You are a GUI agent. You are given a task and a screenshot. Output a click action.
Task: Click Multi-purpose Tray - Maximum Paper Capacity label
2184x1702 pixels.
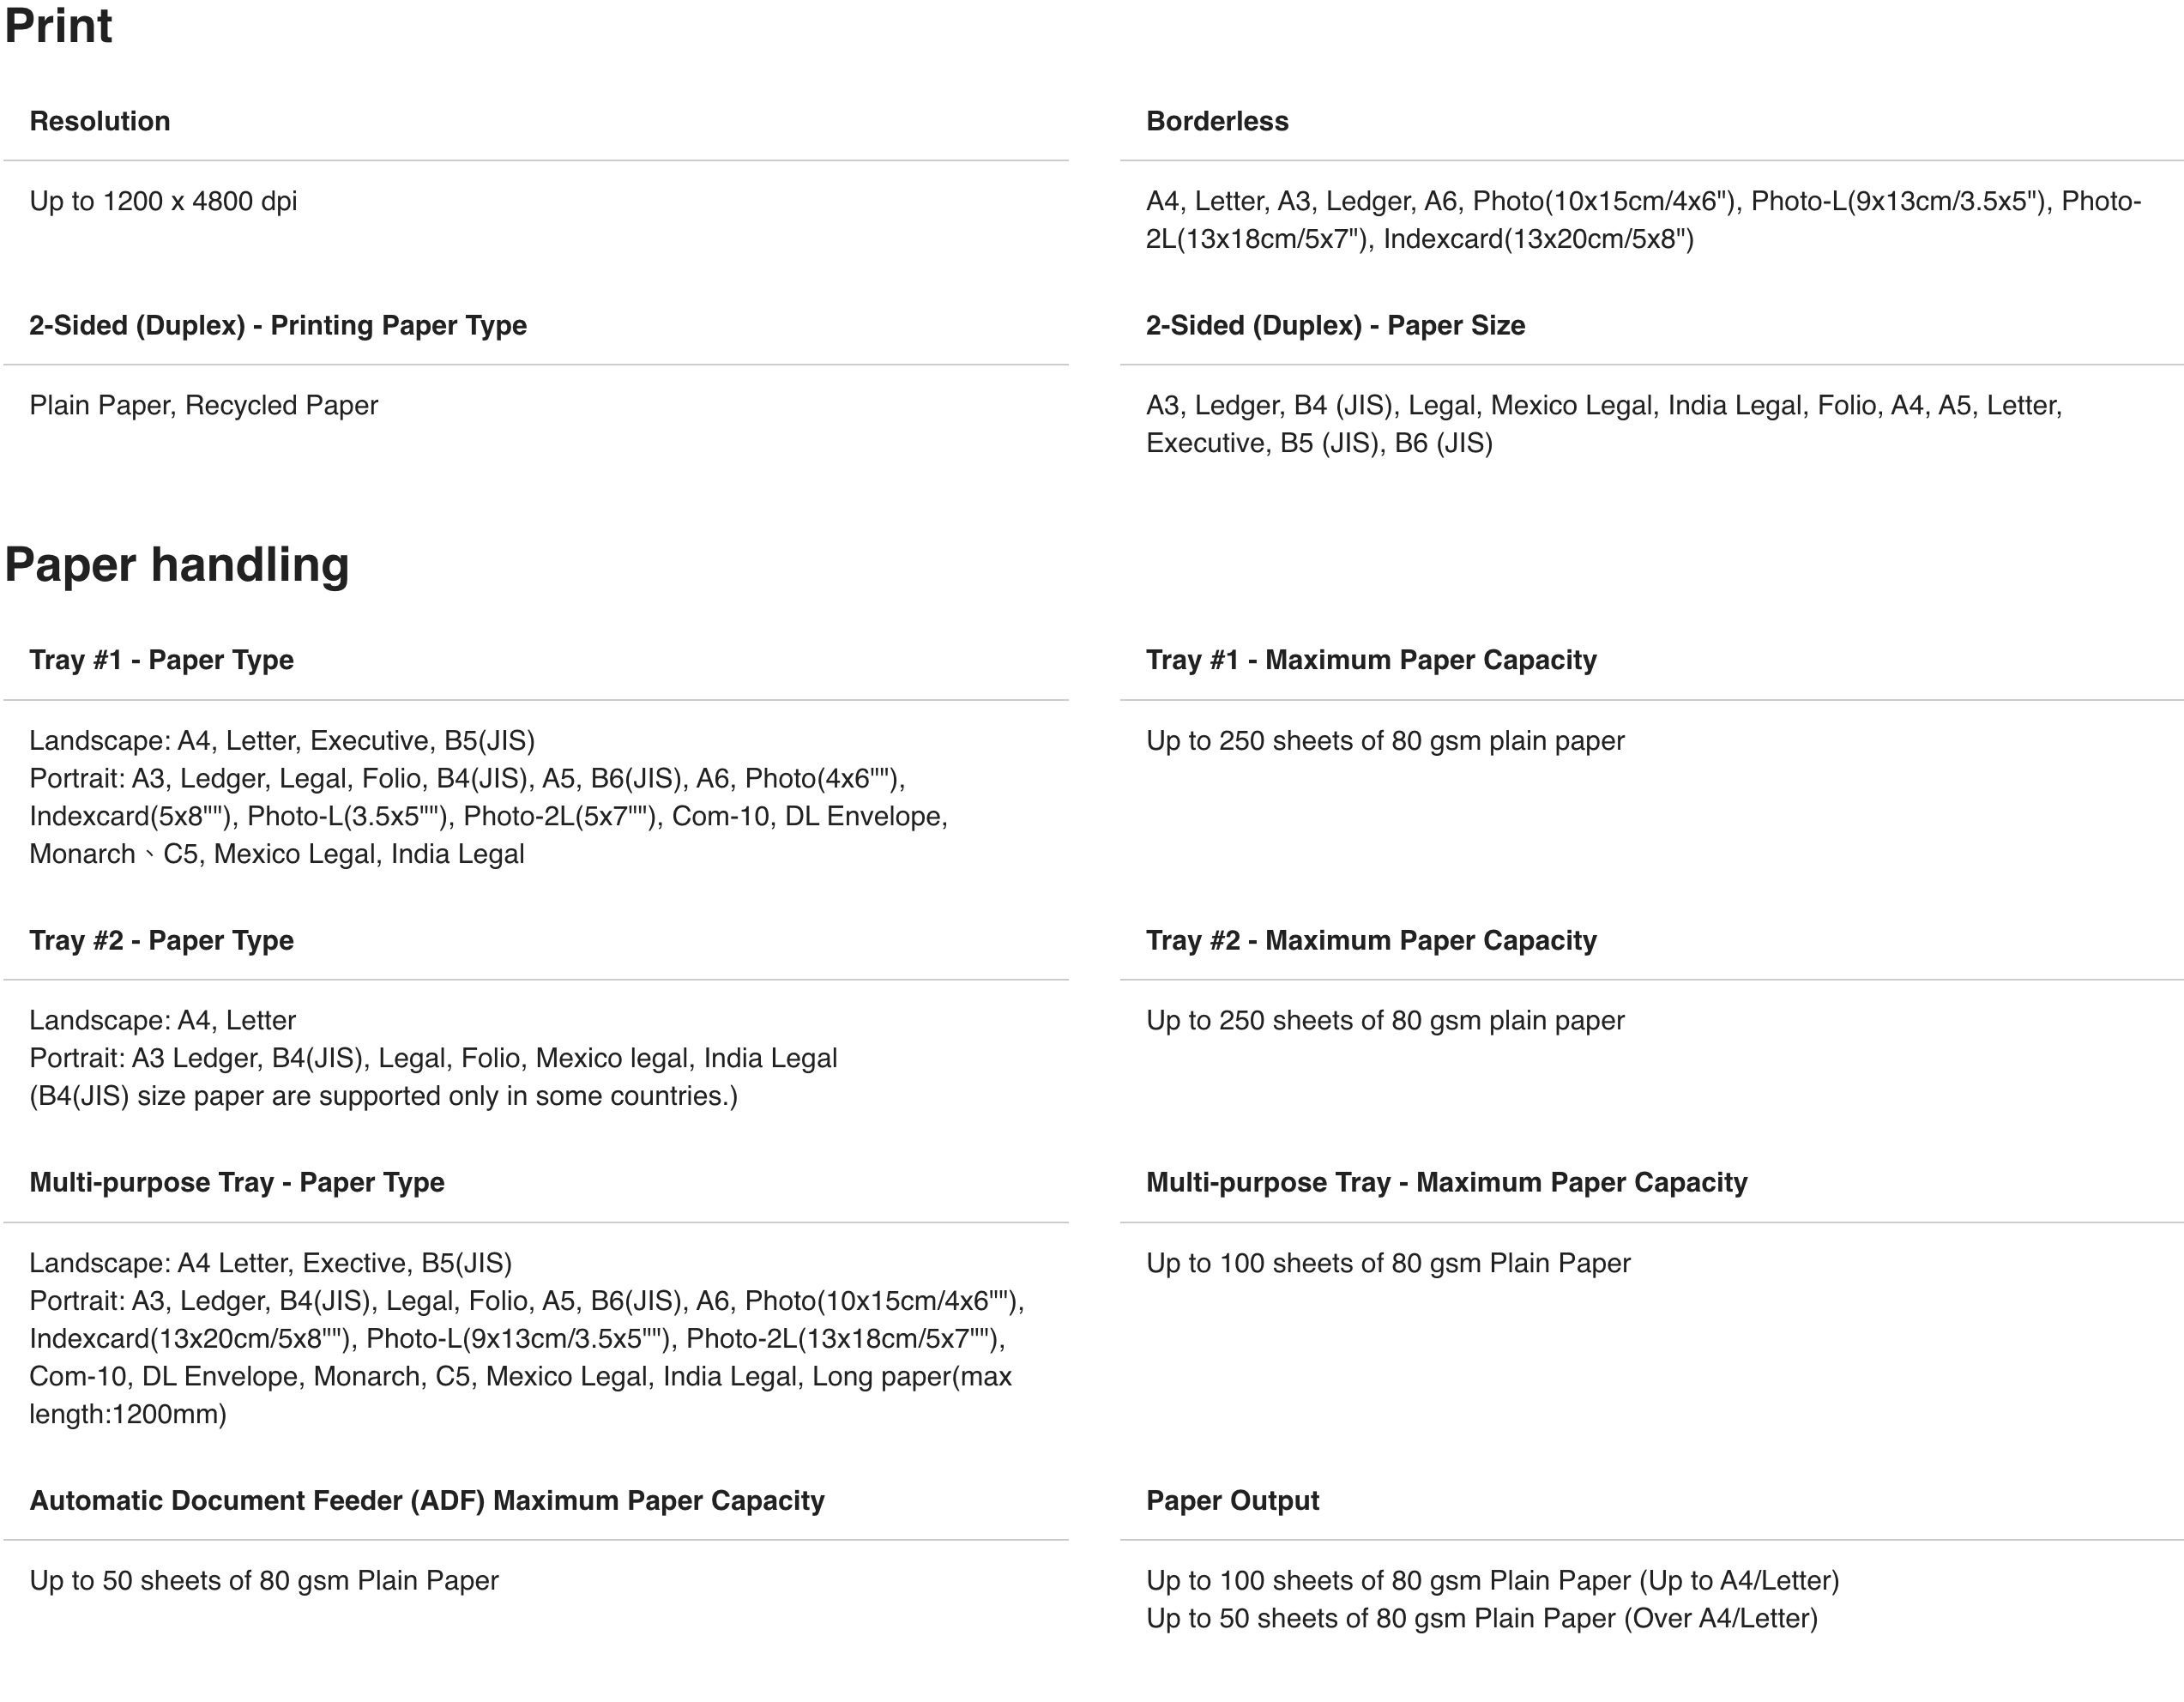tap(1447, 1182)
